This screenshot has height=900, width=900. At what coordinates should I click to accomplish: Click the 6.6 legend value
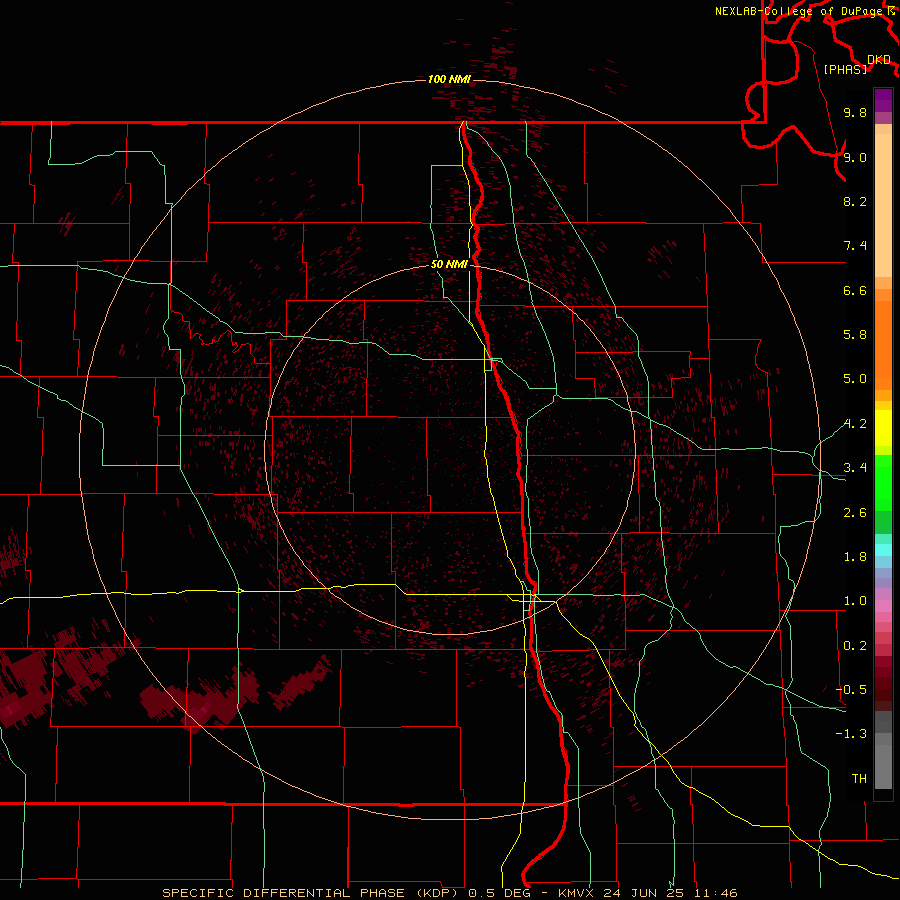(855, 290)
